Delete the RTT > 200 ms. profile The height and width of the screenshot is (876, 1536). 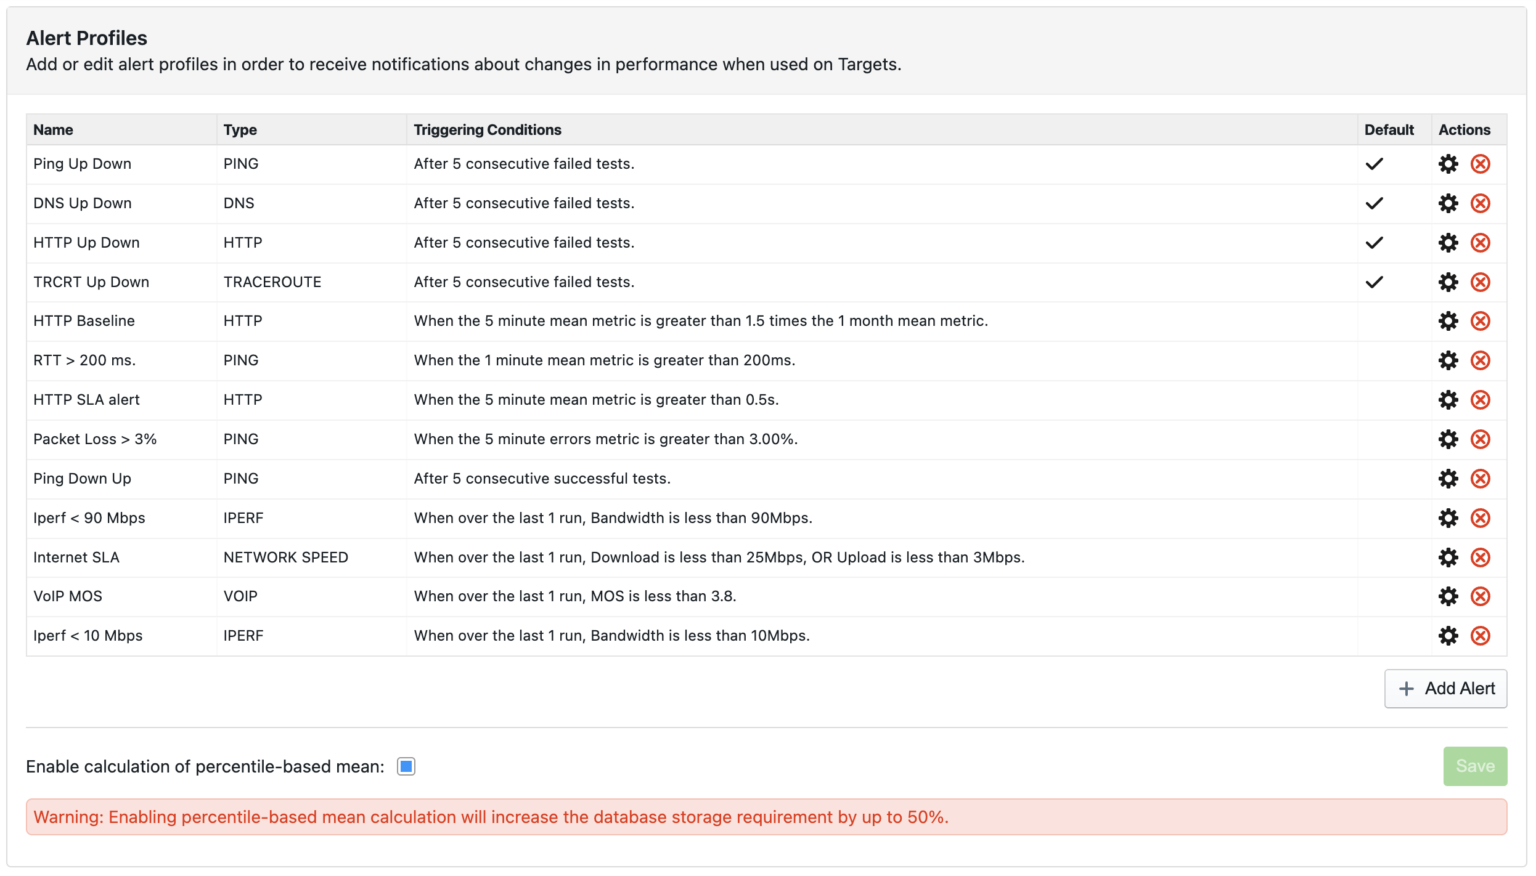click(1481, 360)
